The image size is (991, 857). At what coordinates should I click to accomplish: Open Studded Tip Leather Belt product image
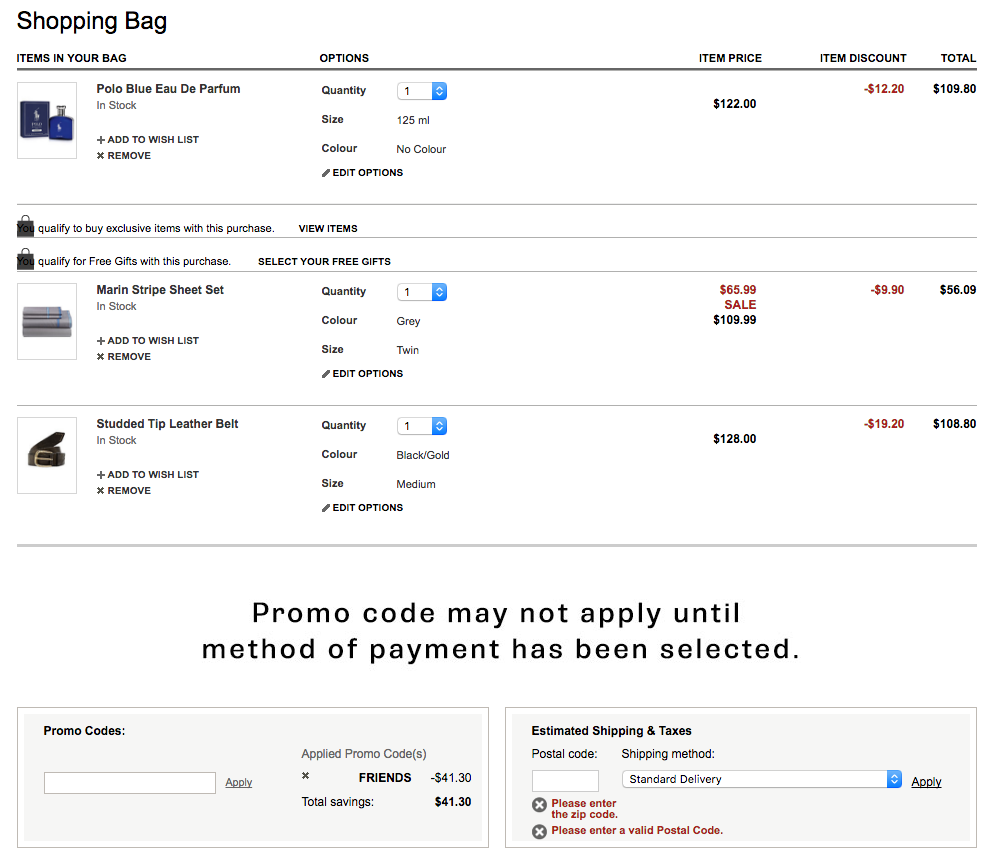[47, 455]
